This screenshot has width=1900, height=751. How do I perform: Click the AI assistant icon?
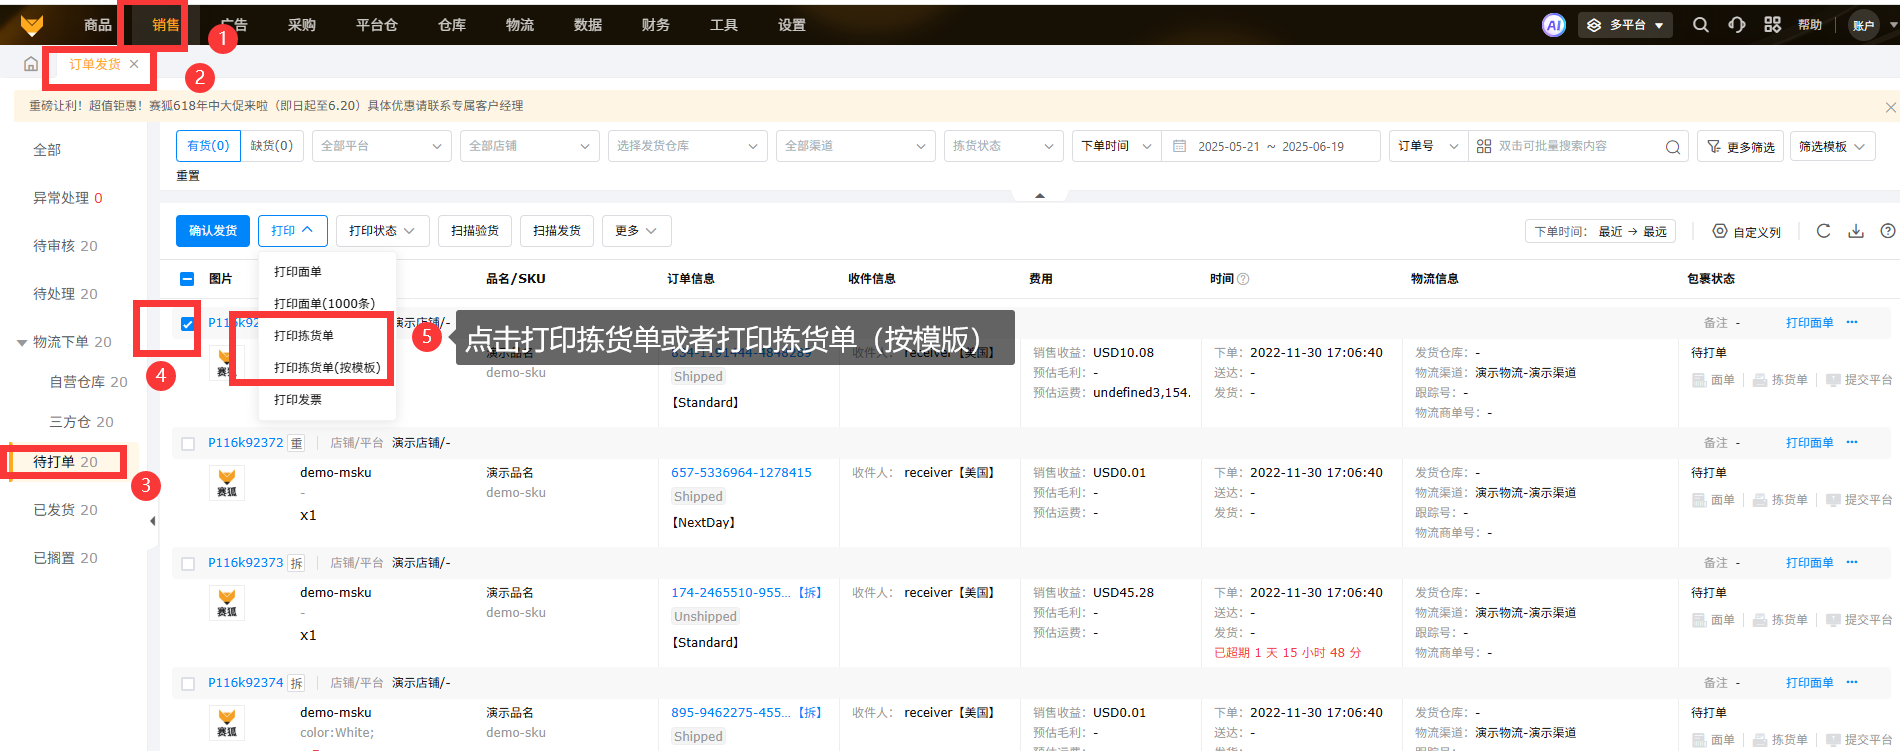[1553, 25]
